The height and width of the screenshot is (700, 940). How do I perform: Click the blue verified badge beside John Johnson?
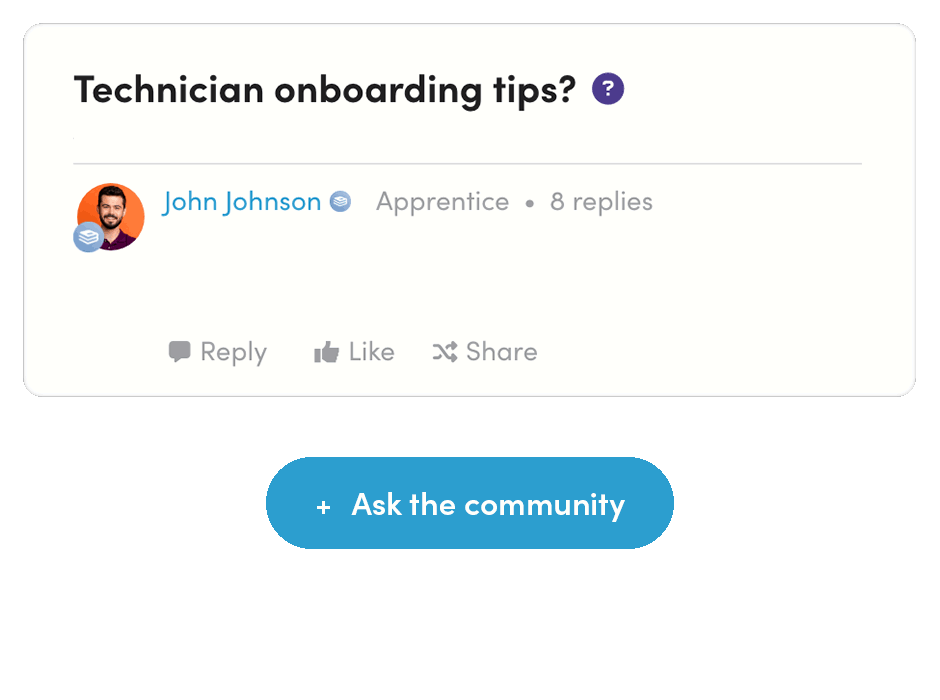coord(339,201)
